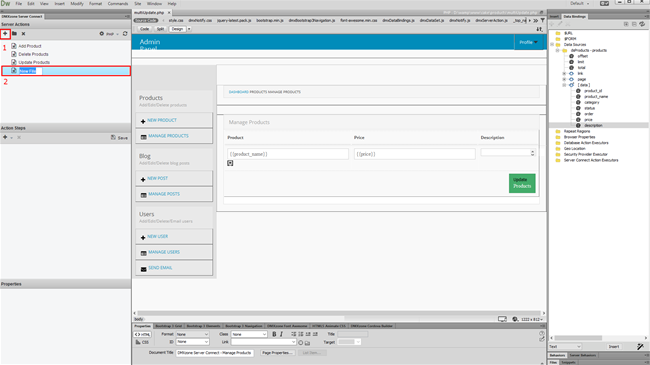Add a new server action with plus icon
This screenshot has height=365, width=650.
click(x=5, y=34)
